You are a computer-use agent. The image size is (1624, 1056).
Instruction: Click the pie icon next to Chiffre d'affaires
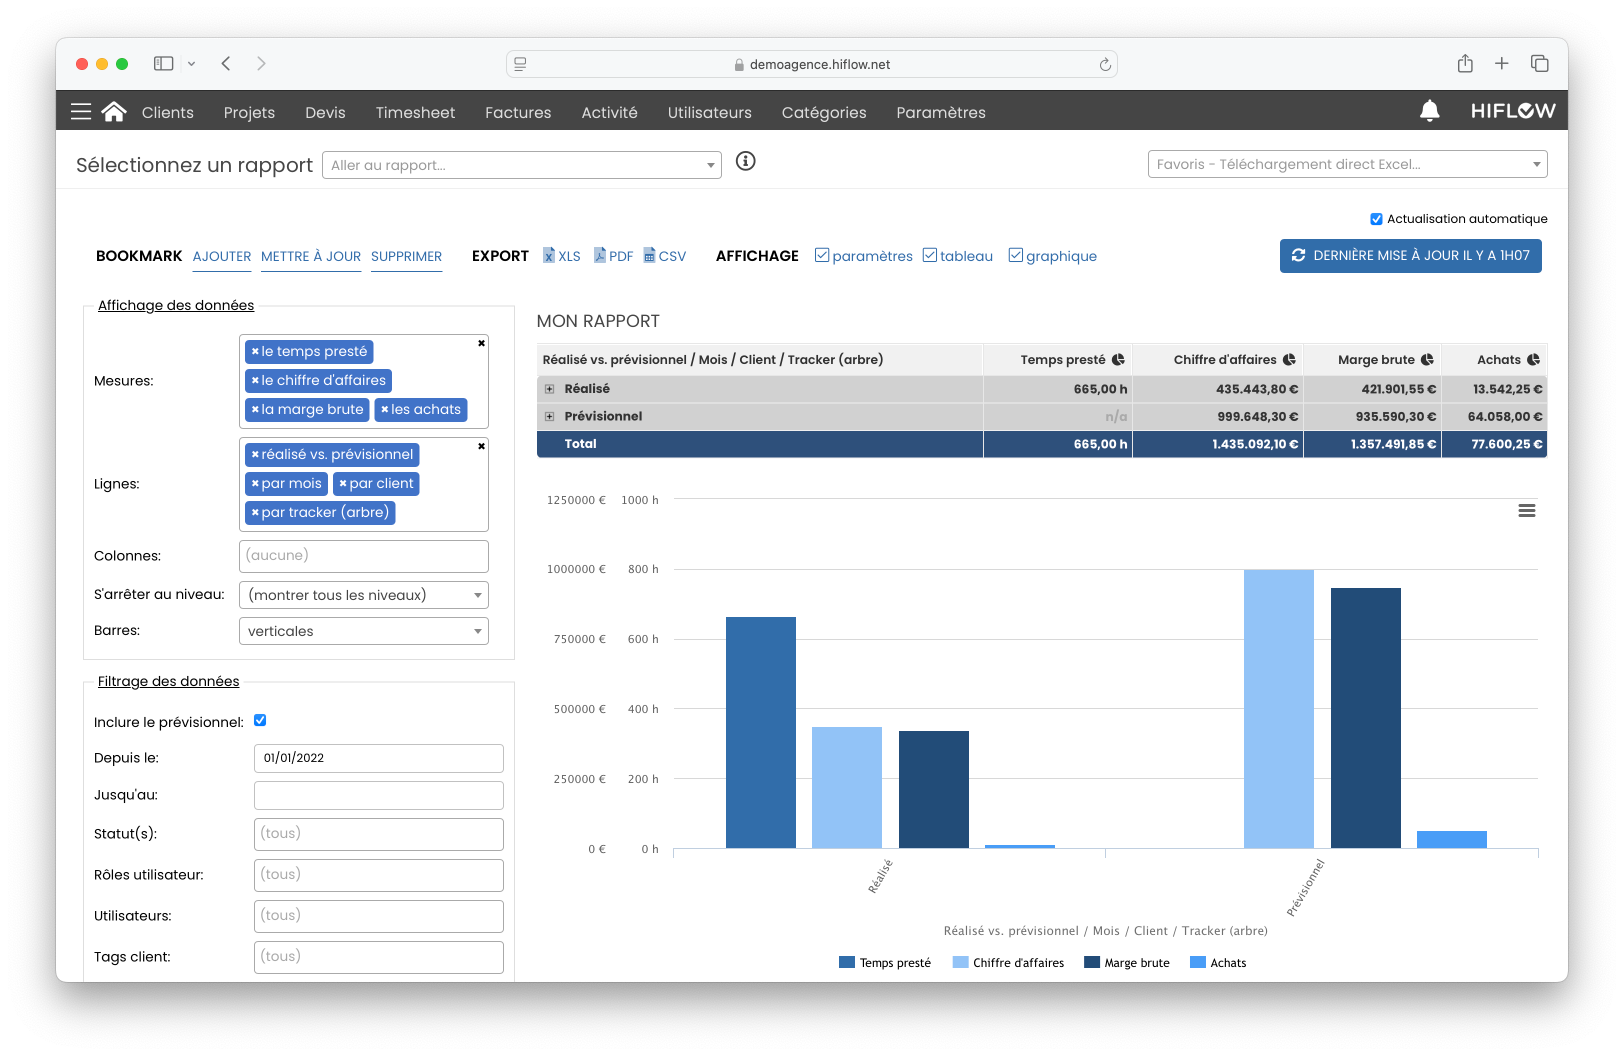(x=1289, y=360)
